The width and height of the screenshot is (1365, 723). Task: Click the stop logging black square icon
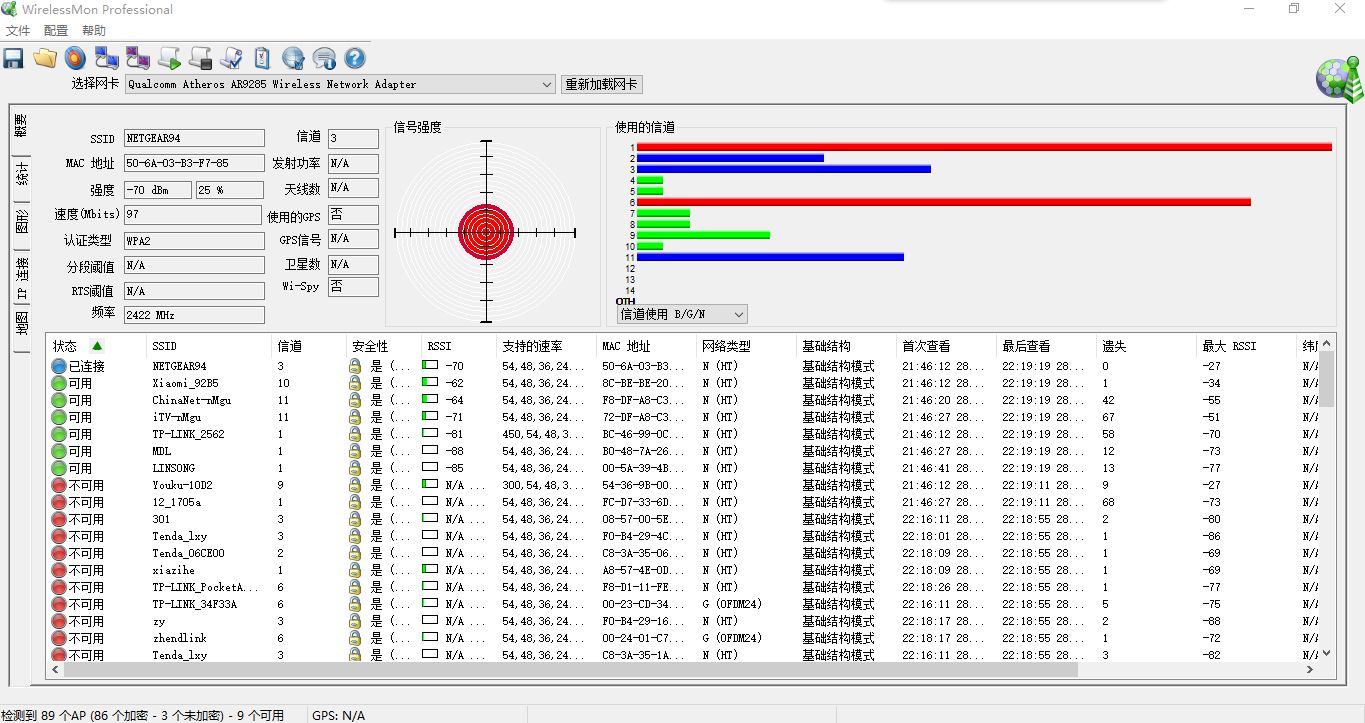200,58
